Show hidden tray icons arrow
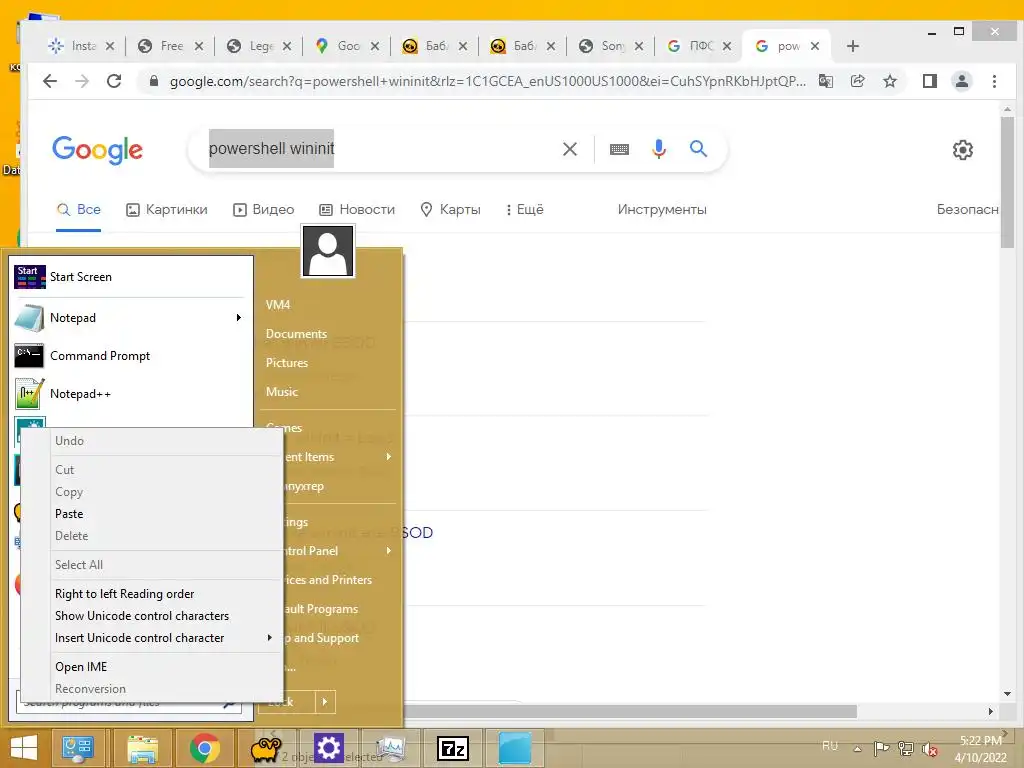1024x768 pixels. [x=857, y=748]
